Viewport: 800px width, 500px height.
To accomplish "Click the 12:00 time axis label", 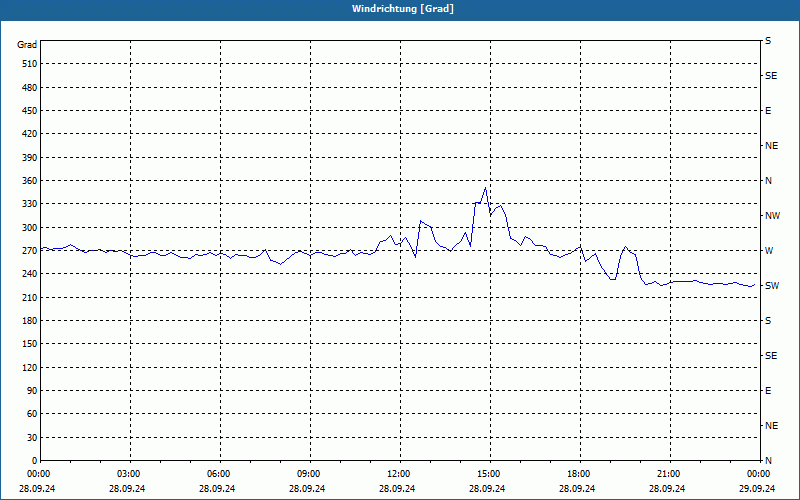I will [x=398, y=474].
